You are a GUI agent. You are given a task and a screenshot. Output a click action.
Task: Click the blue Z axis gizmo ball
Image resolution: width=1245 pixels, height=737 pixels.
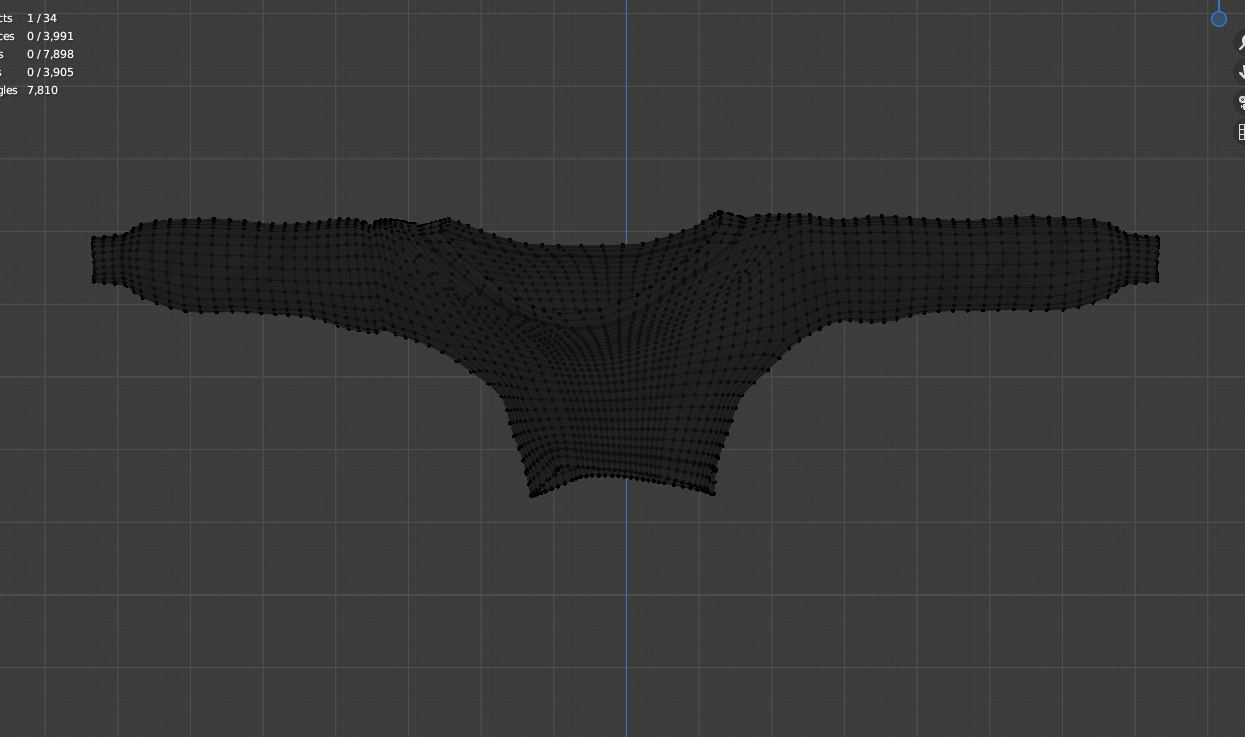[x=1218, y=19]
